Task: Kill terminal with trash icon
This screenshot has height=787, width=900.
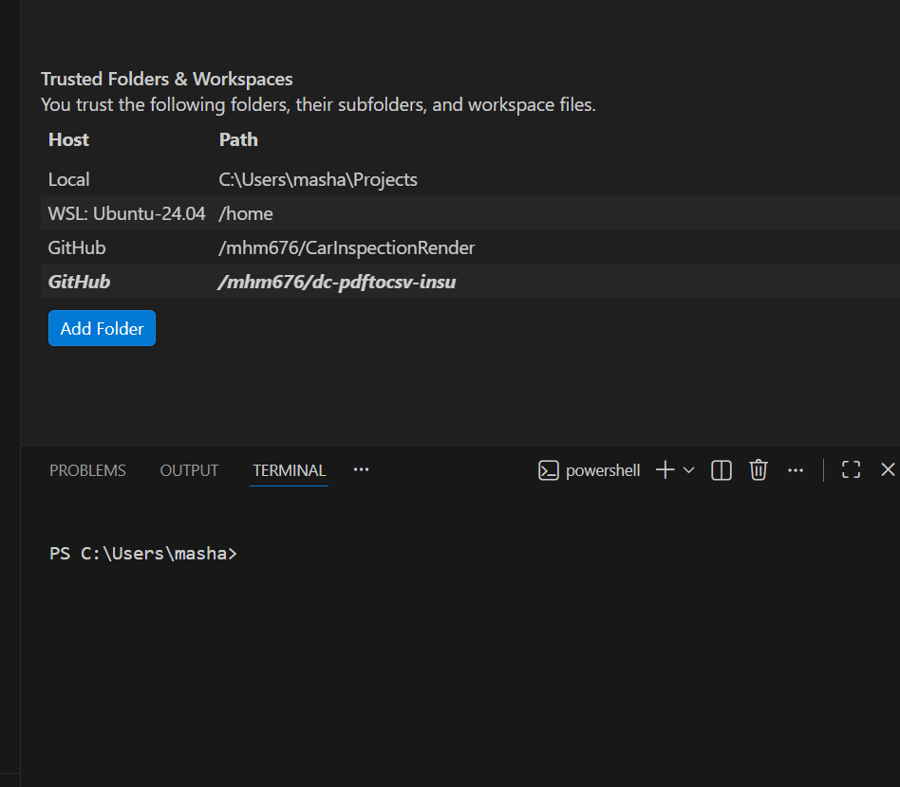Action: [758, 470]
